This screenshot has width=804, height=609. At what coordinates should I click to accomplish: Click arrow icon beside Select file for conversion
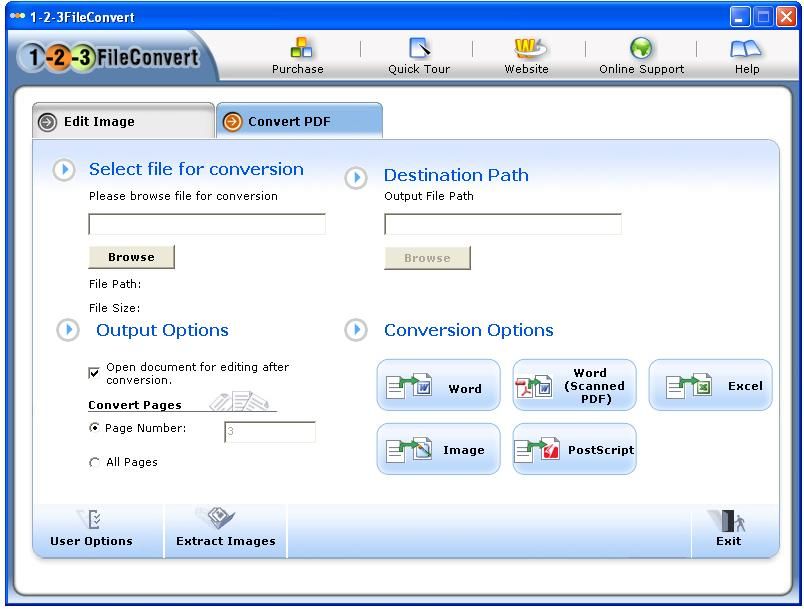tap(65, 170)
